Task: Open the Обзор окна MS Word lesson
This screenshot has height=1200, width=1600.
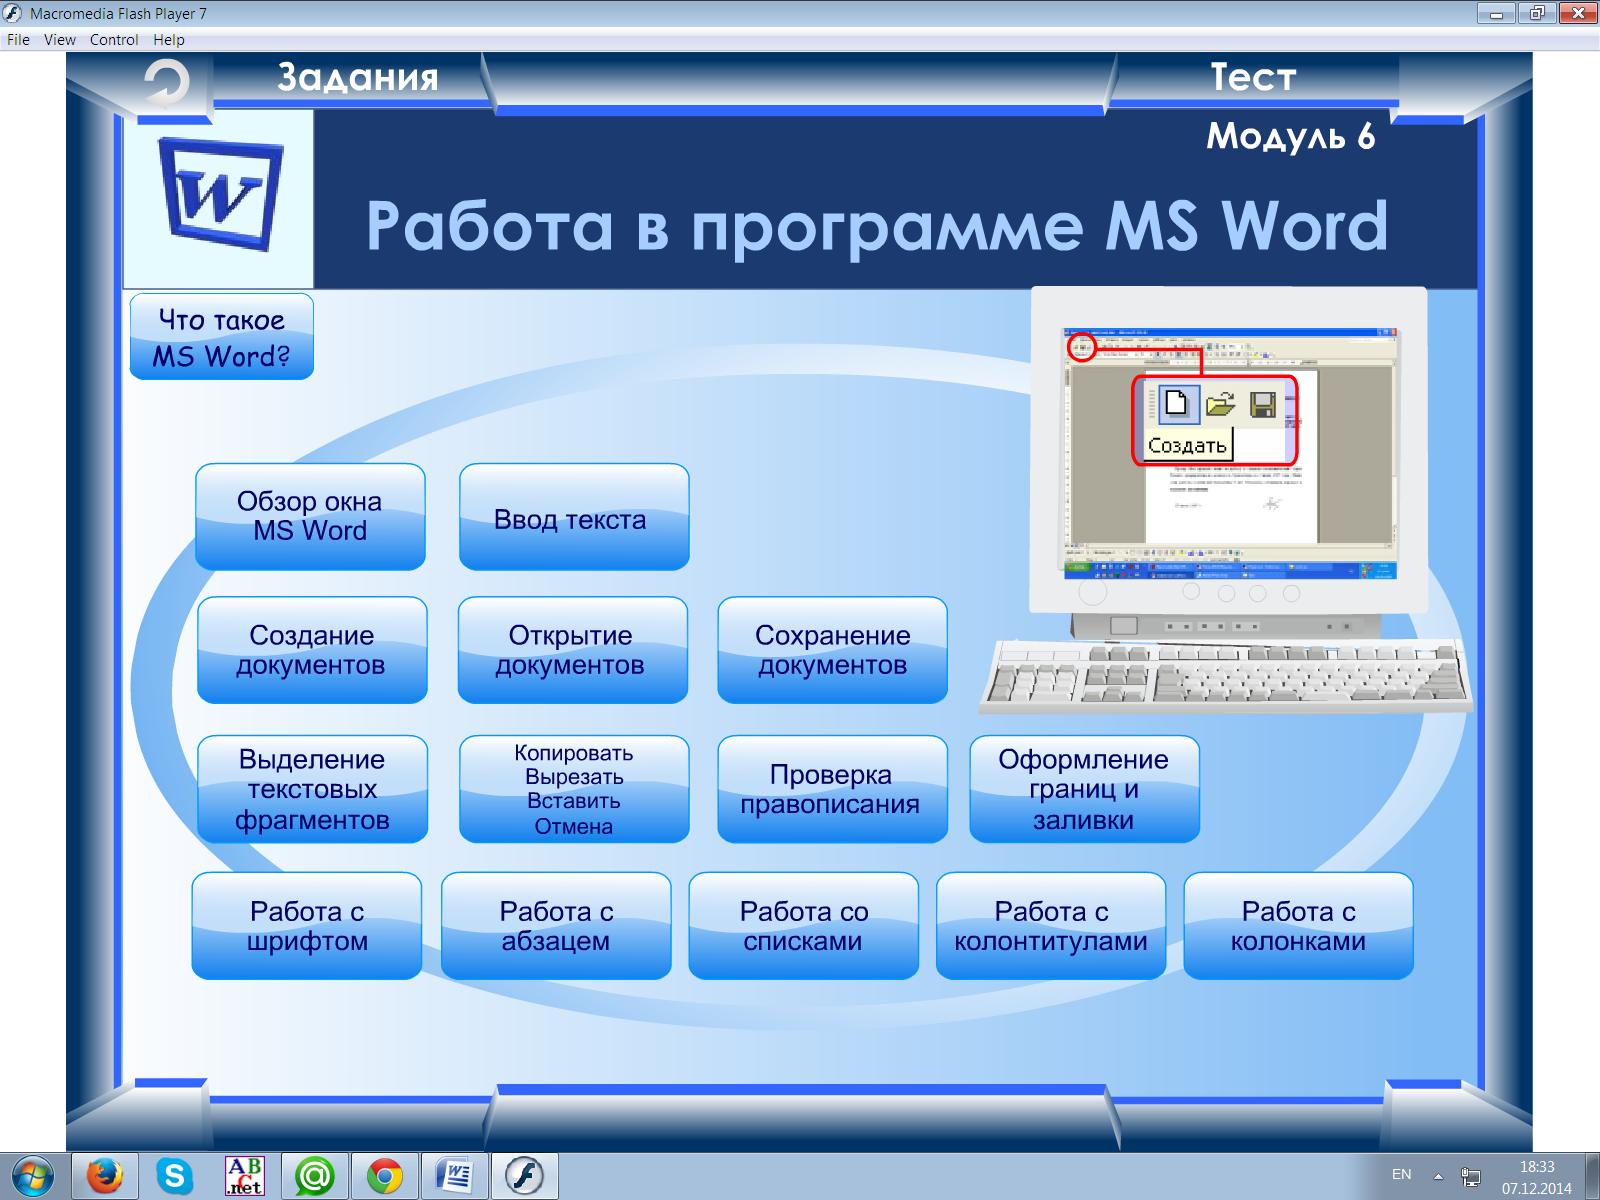Action: point(310,516)
